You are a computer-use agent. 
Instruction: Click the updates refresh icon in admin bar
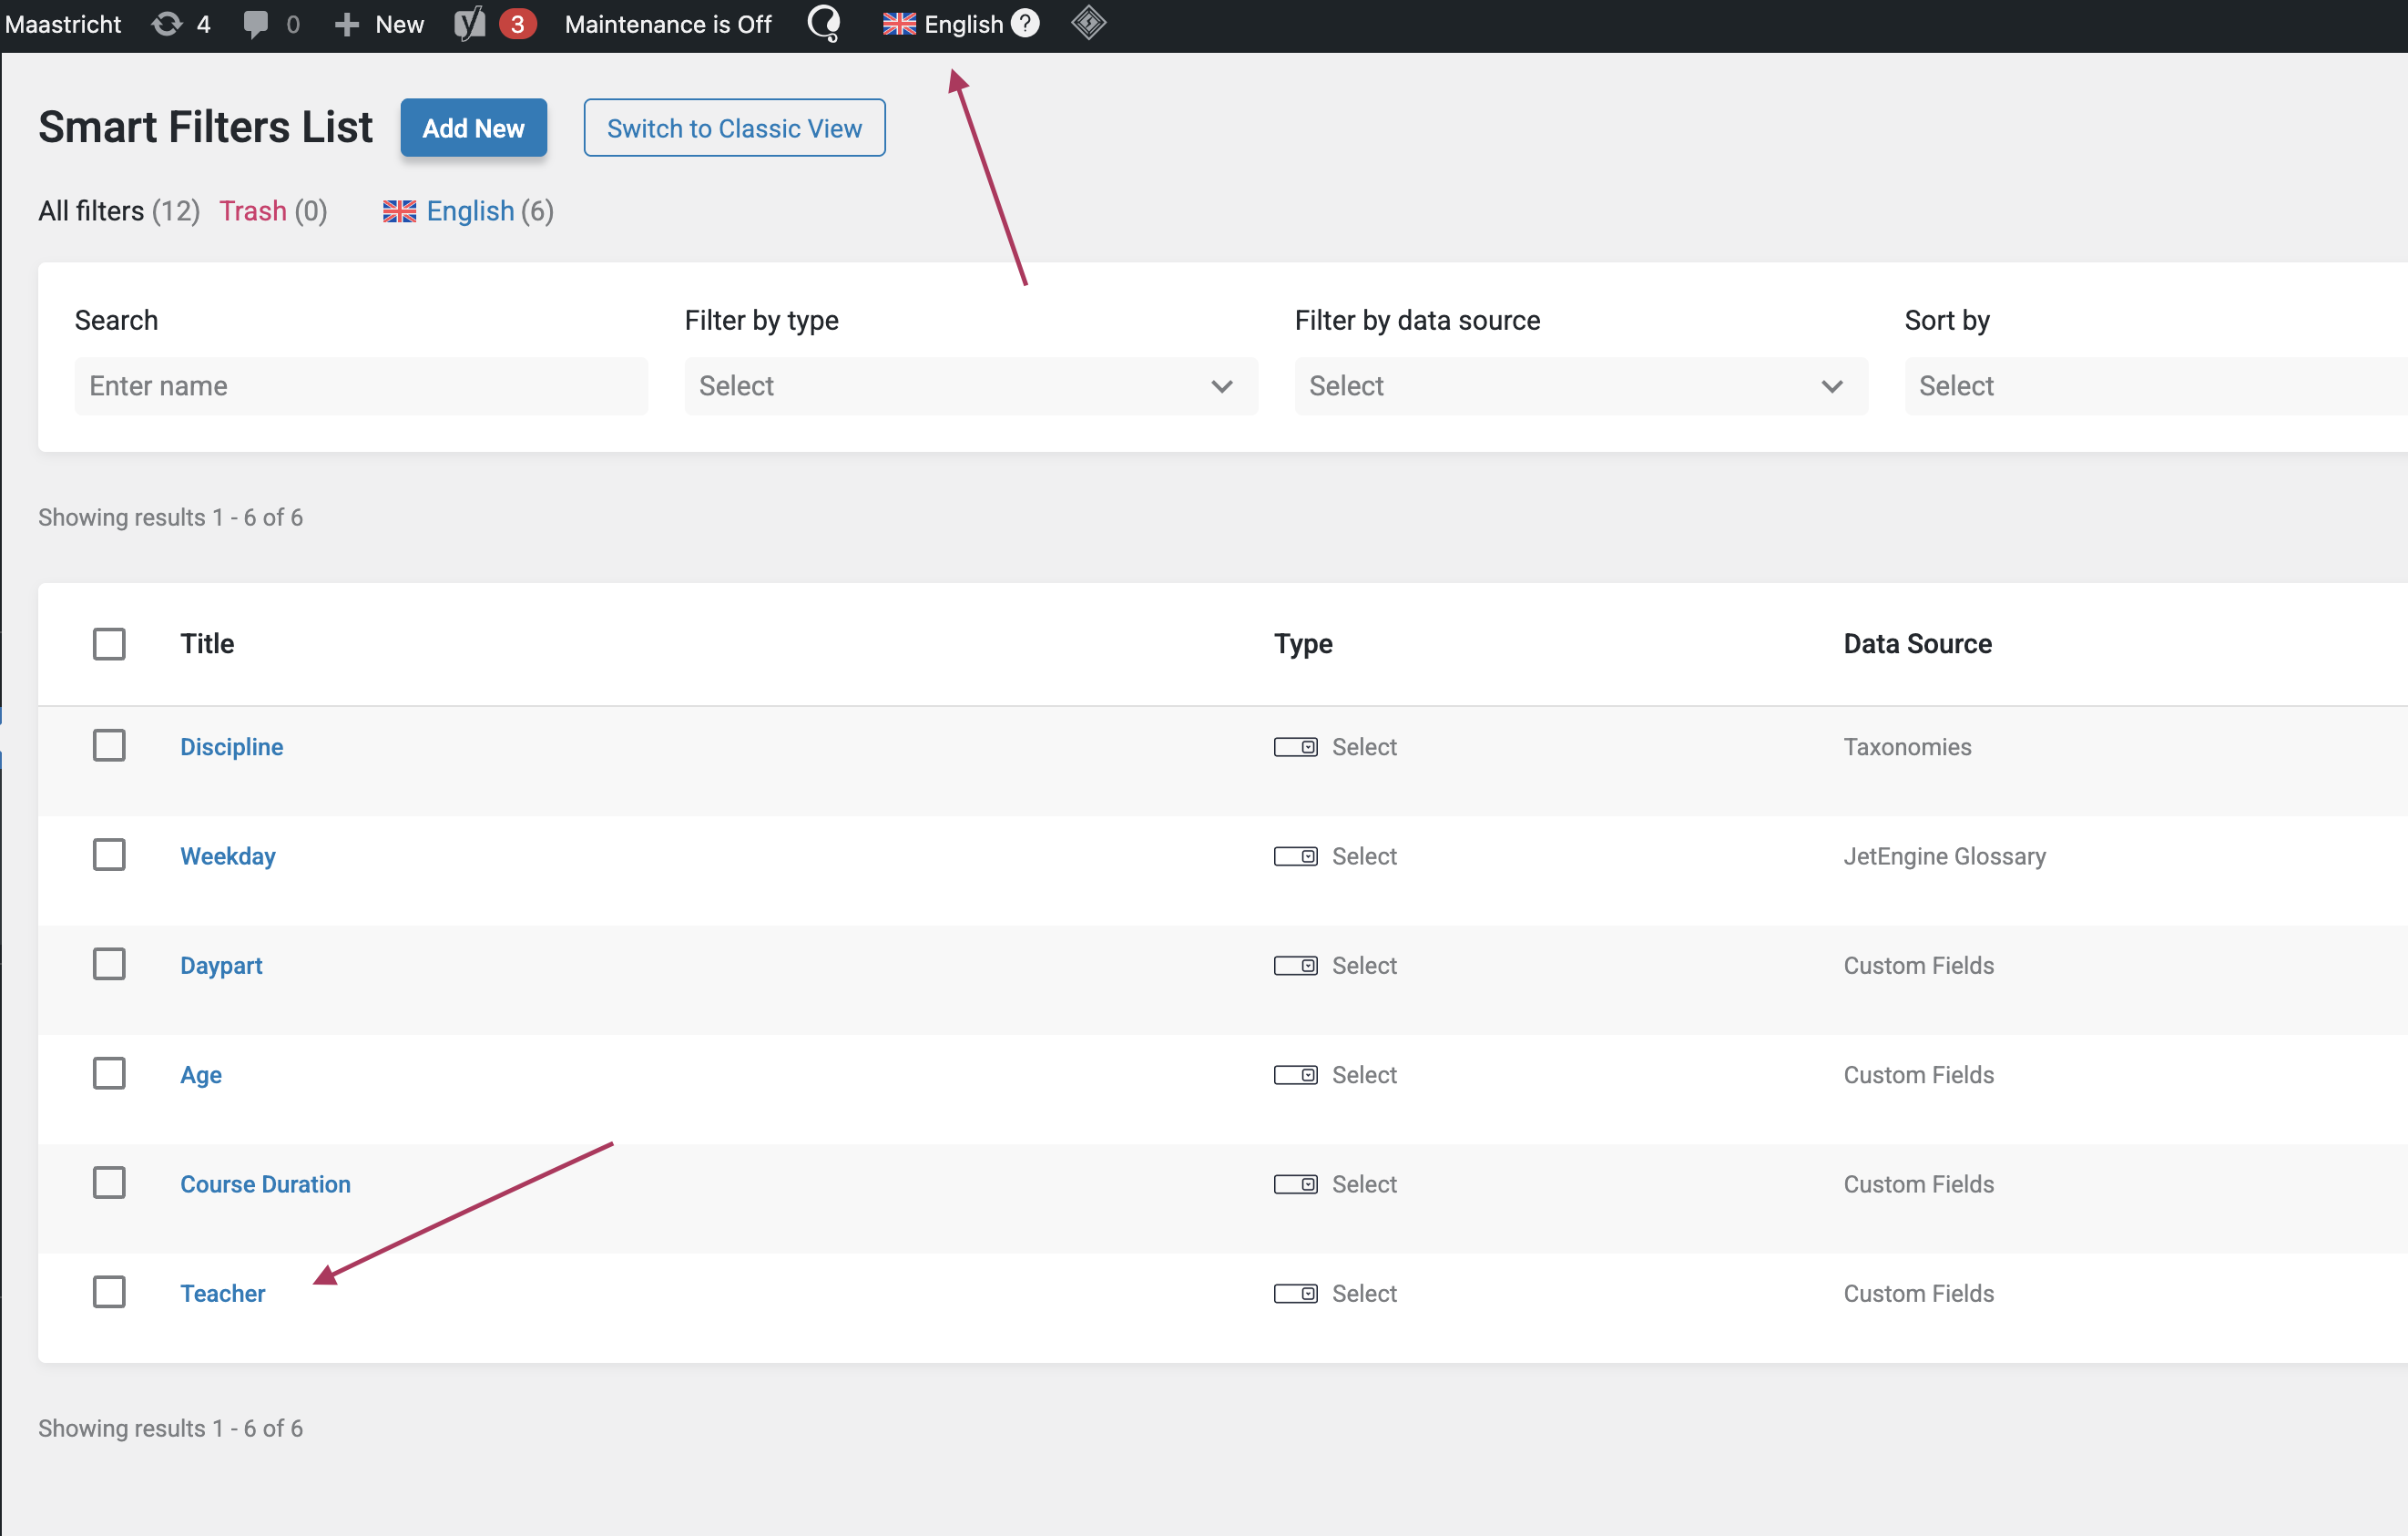click(167, 24)
